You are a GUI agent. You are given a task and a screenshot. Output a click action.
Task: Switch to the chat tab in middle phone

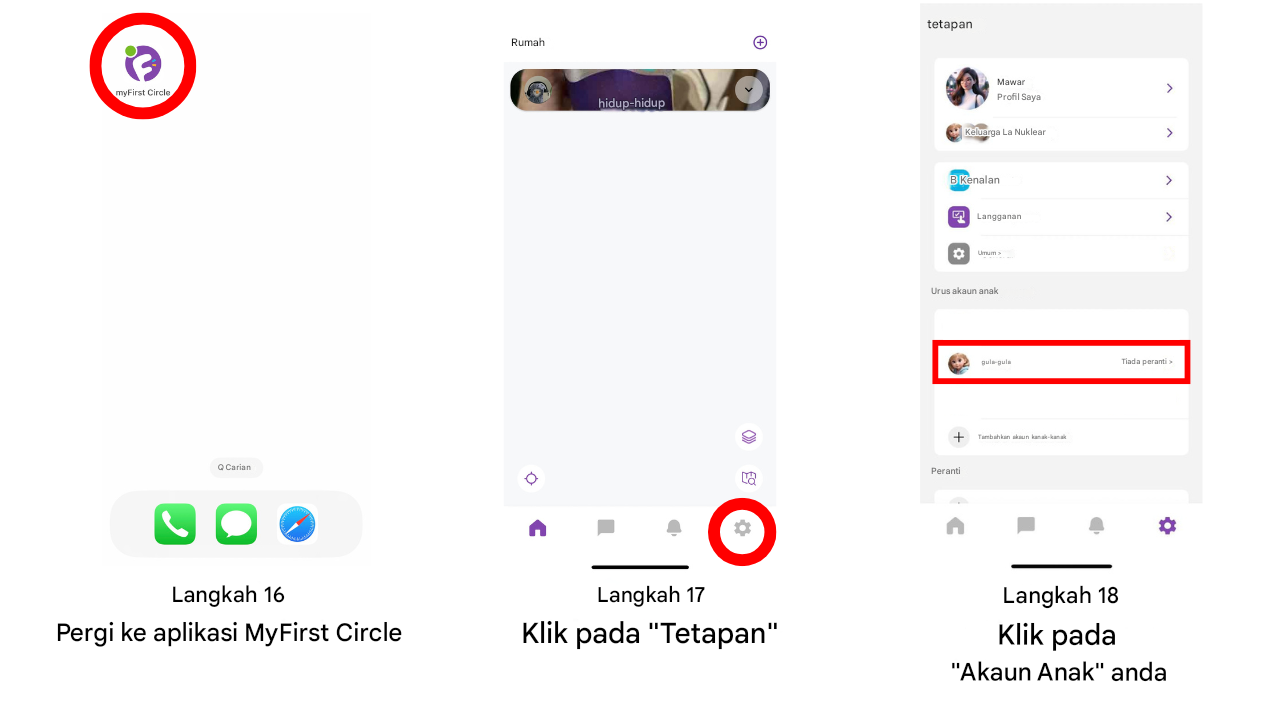pos(606,528)
